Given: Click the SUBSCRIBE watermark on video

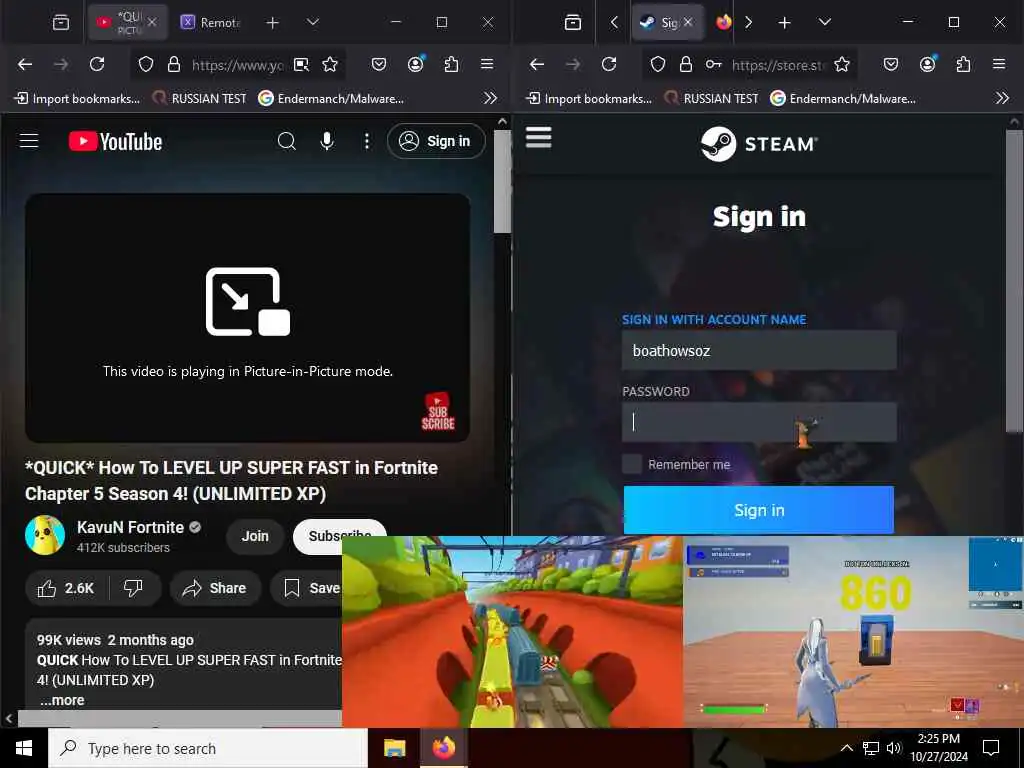Looking at the screenshot, I should (x=438, y=411).
